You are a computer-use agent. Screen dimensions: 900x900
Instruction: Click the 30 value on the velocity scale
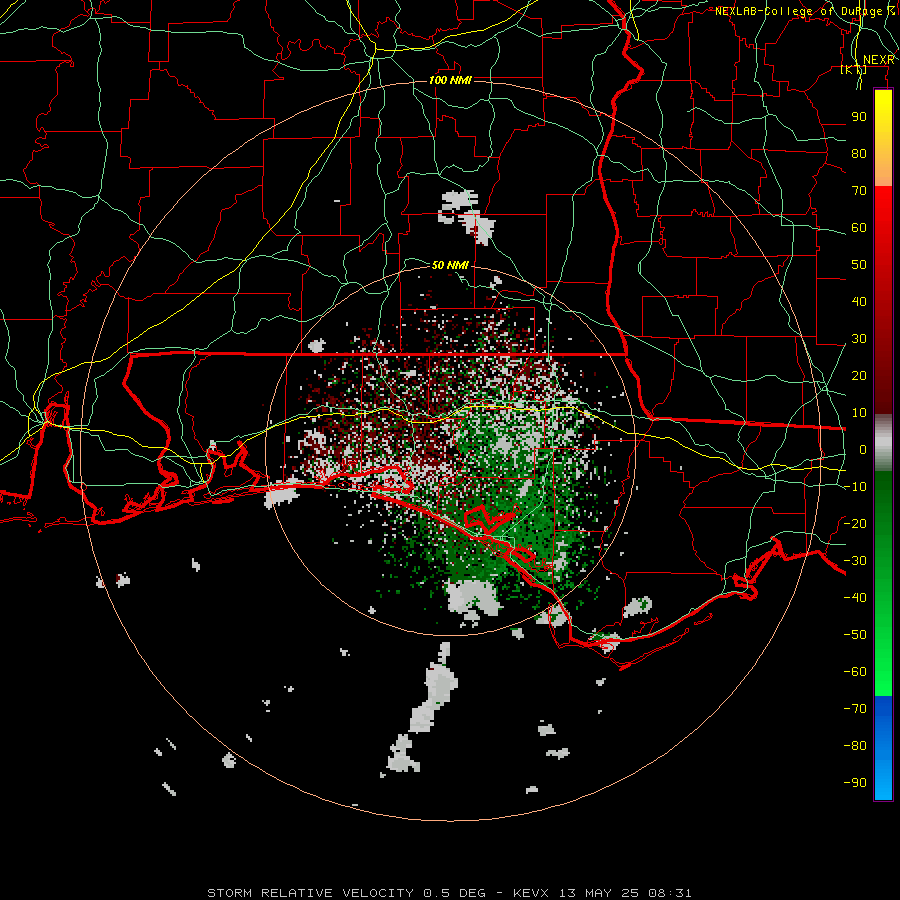click(859, 339)
